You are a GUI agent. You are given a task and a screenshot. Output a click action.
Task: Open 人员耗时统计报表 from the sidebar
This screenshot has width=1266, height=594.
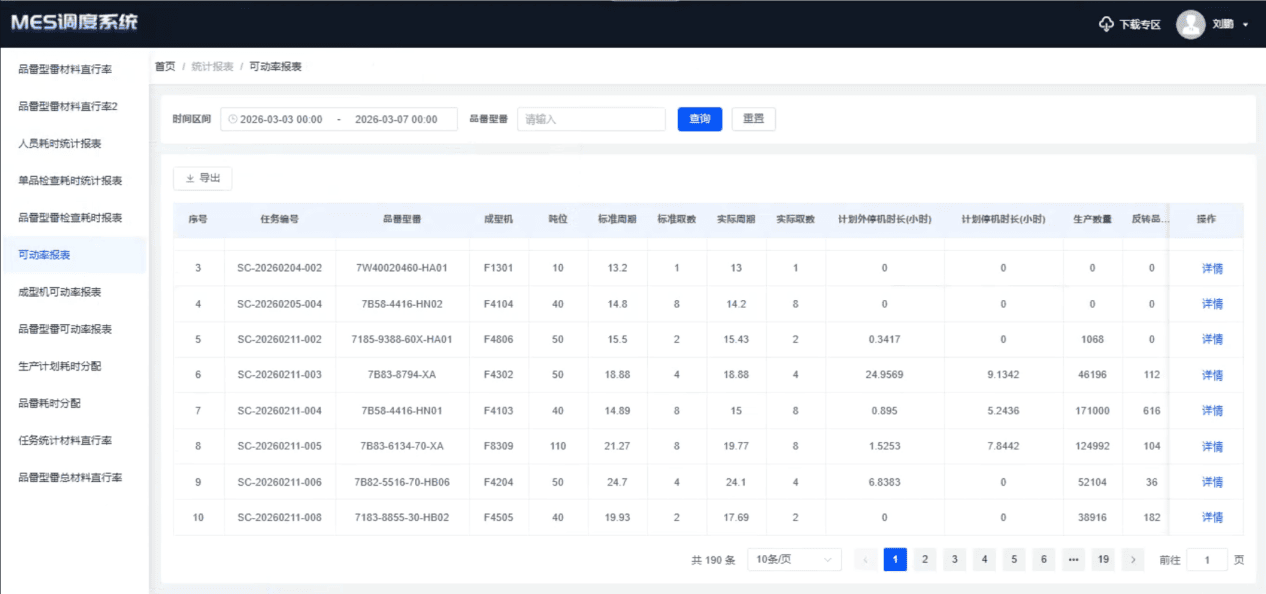pyautogui.click(x=70, y=143)
